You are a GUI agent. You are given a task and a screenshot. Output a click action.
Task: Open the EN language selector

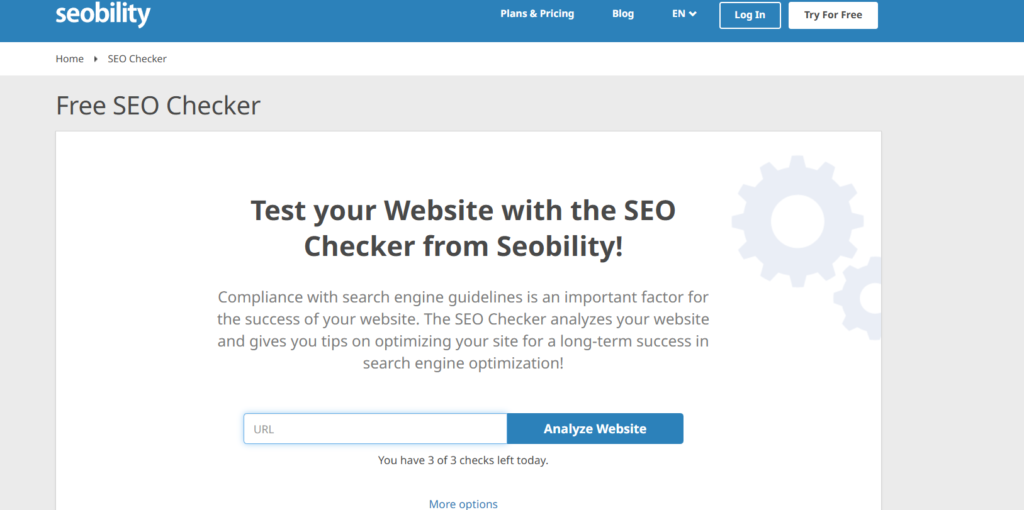(x=684, y=14)
